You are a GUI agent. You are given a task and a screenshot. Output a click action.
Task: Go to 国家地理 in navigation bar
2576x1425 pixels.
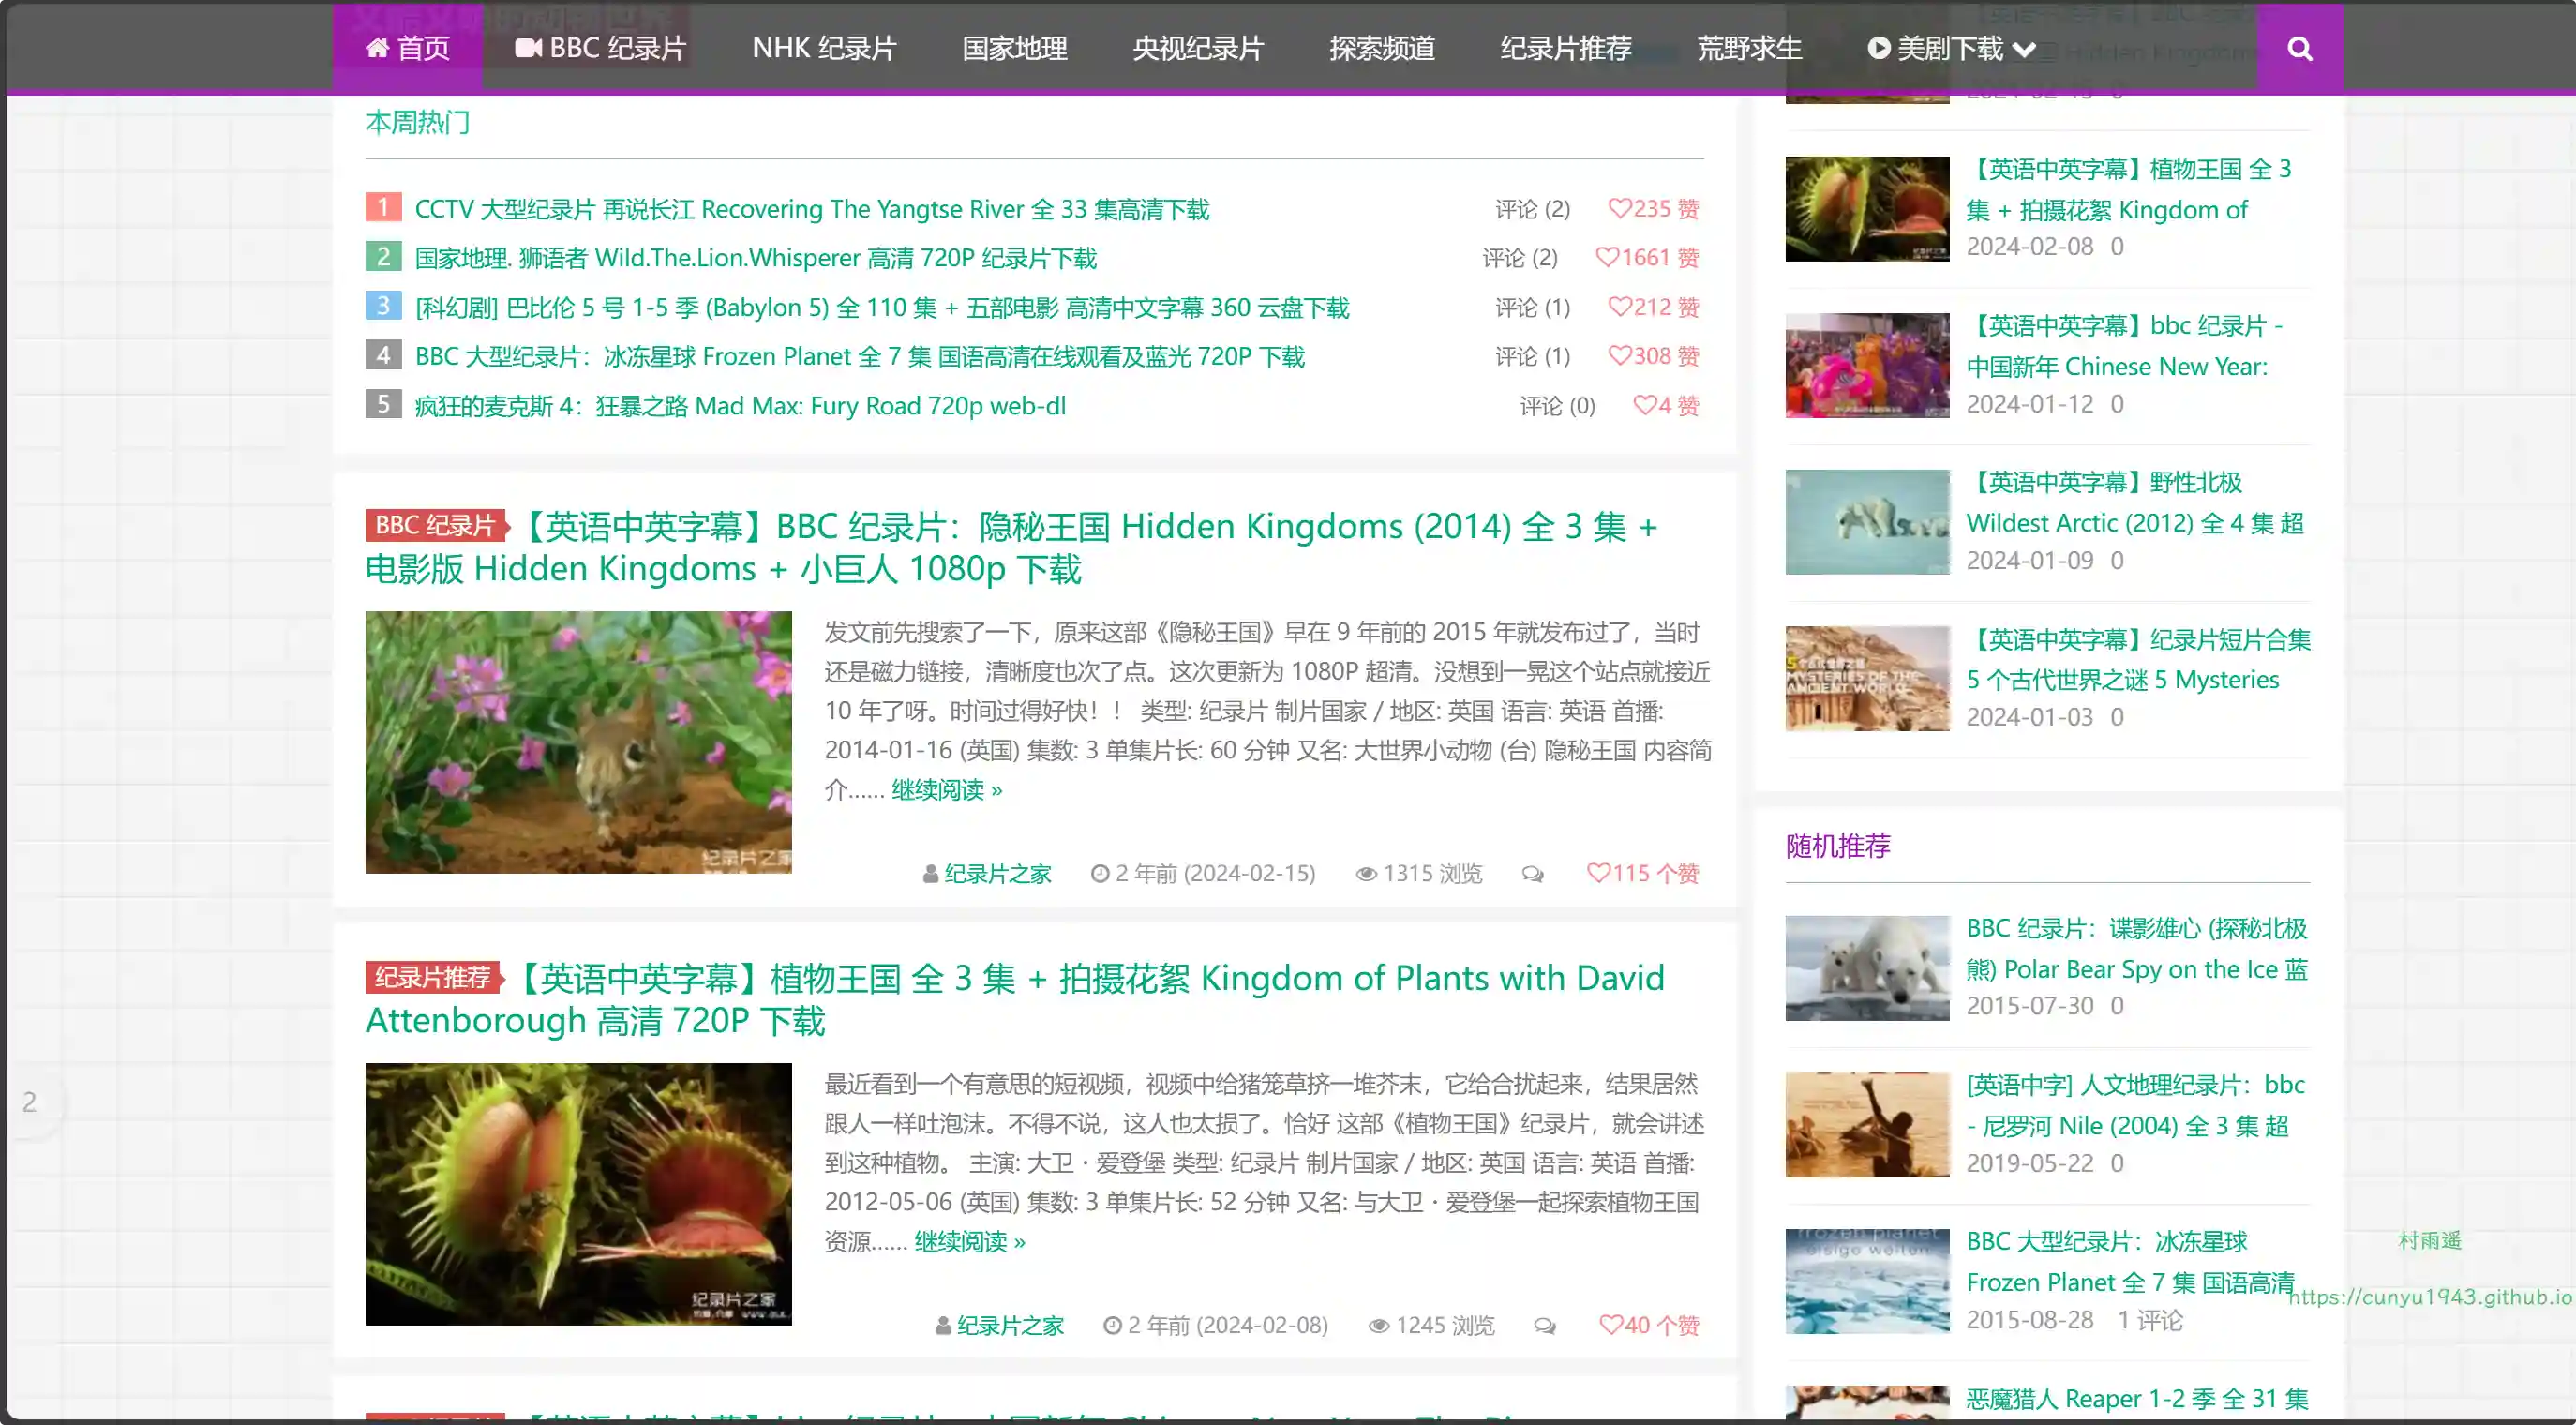click(x=1014, y=48)
